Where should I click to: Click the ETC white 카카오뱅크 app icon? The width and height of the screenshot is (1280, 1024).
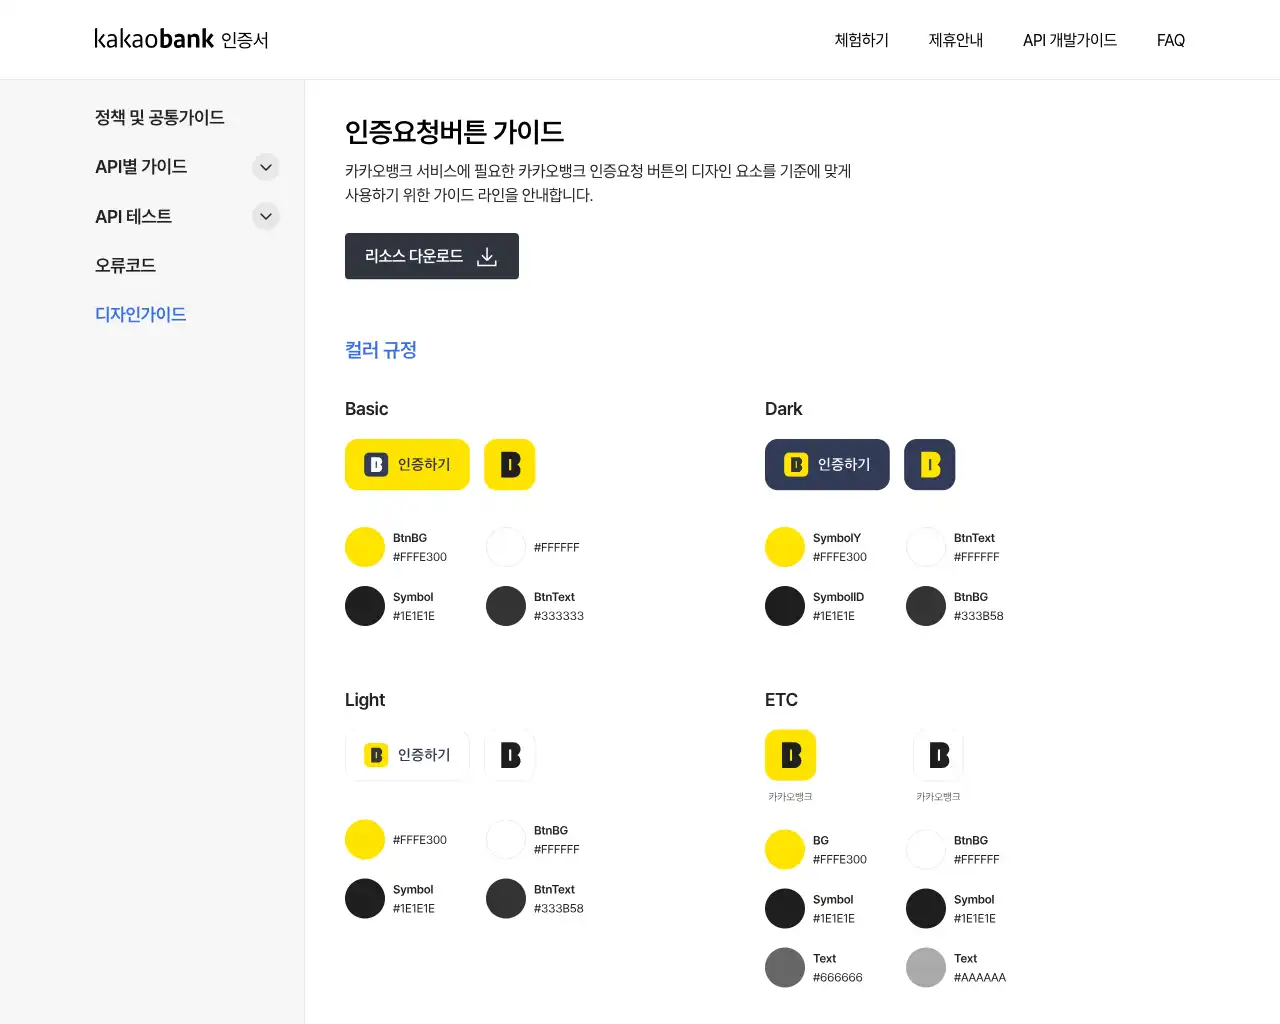coord(938,755)
